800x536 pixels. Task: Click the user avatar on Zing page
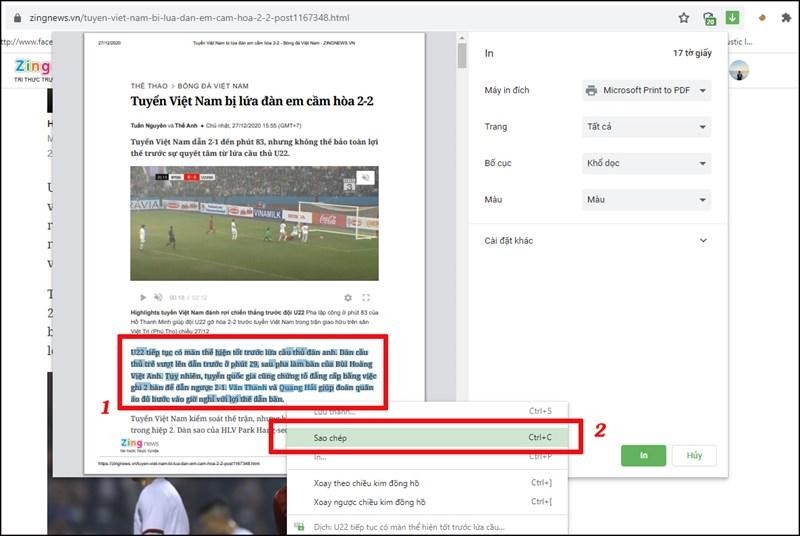coord(739,70)
